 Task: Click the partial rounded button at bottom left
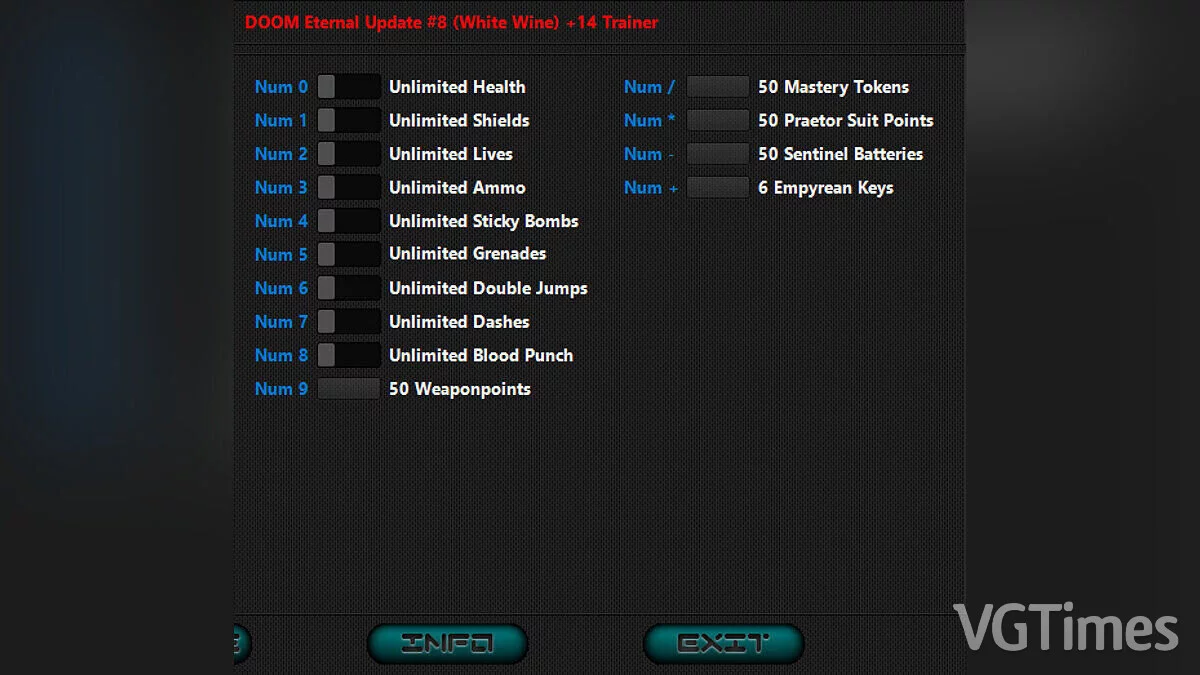tap(235, 643)
